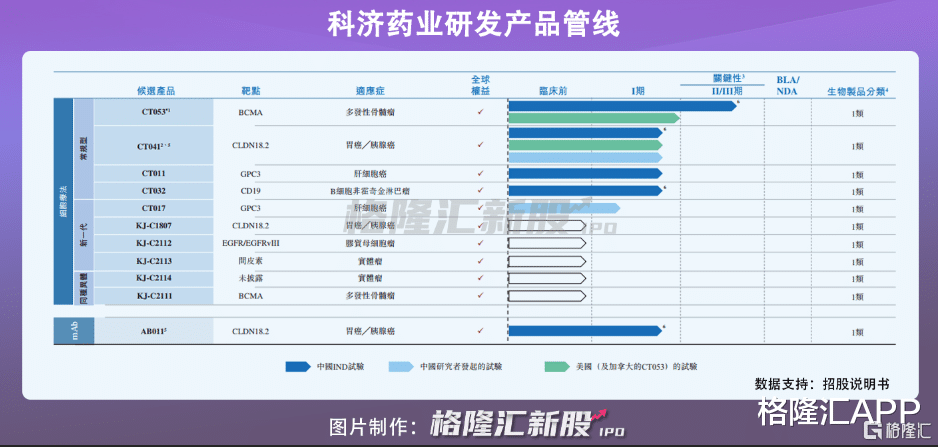Click the light blue progress bar for CT041
The image size is (938, 447).
click(586, 157)
